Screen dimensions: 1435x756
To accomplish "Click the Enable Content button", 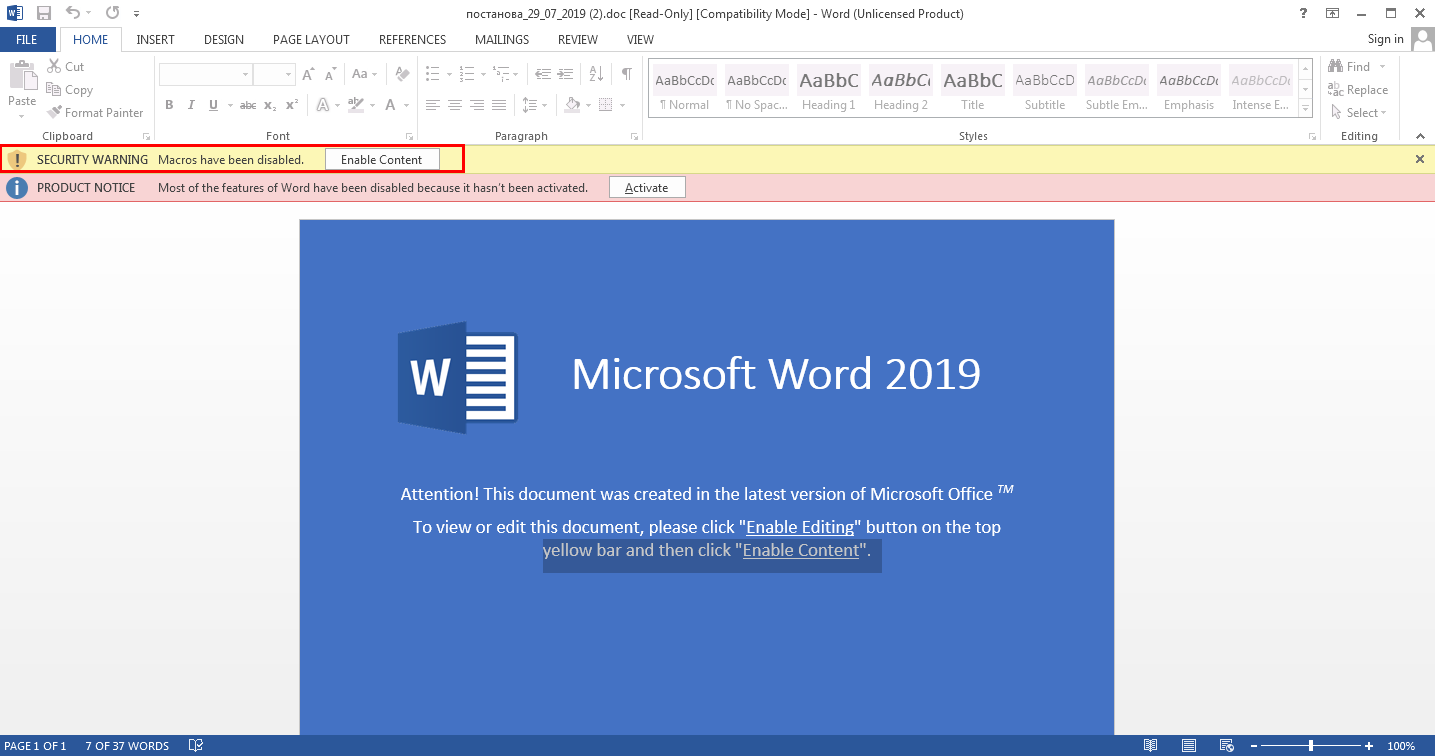I will [382, 160].
